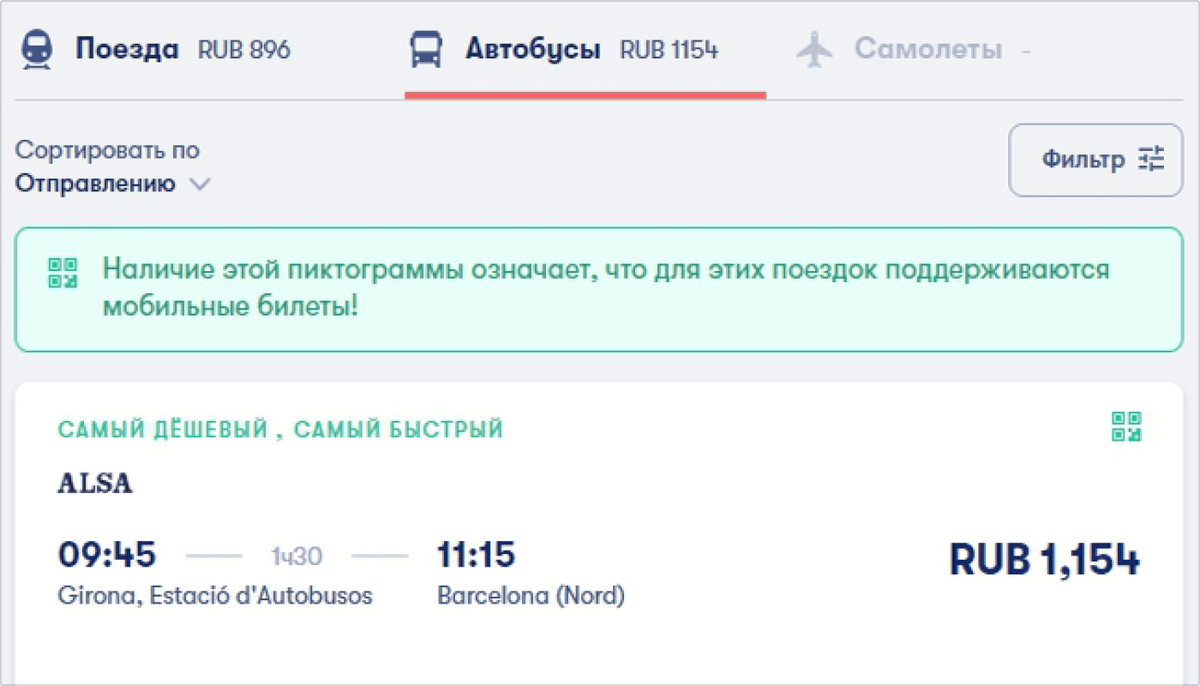Open the Поезда tab
Viewport: 1200px width, 686px height.
tap(156, 49)
